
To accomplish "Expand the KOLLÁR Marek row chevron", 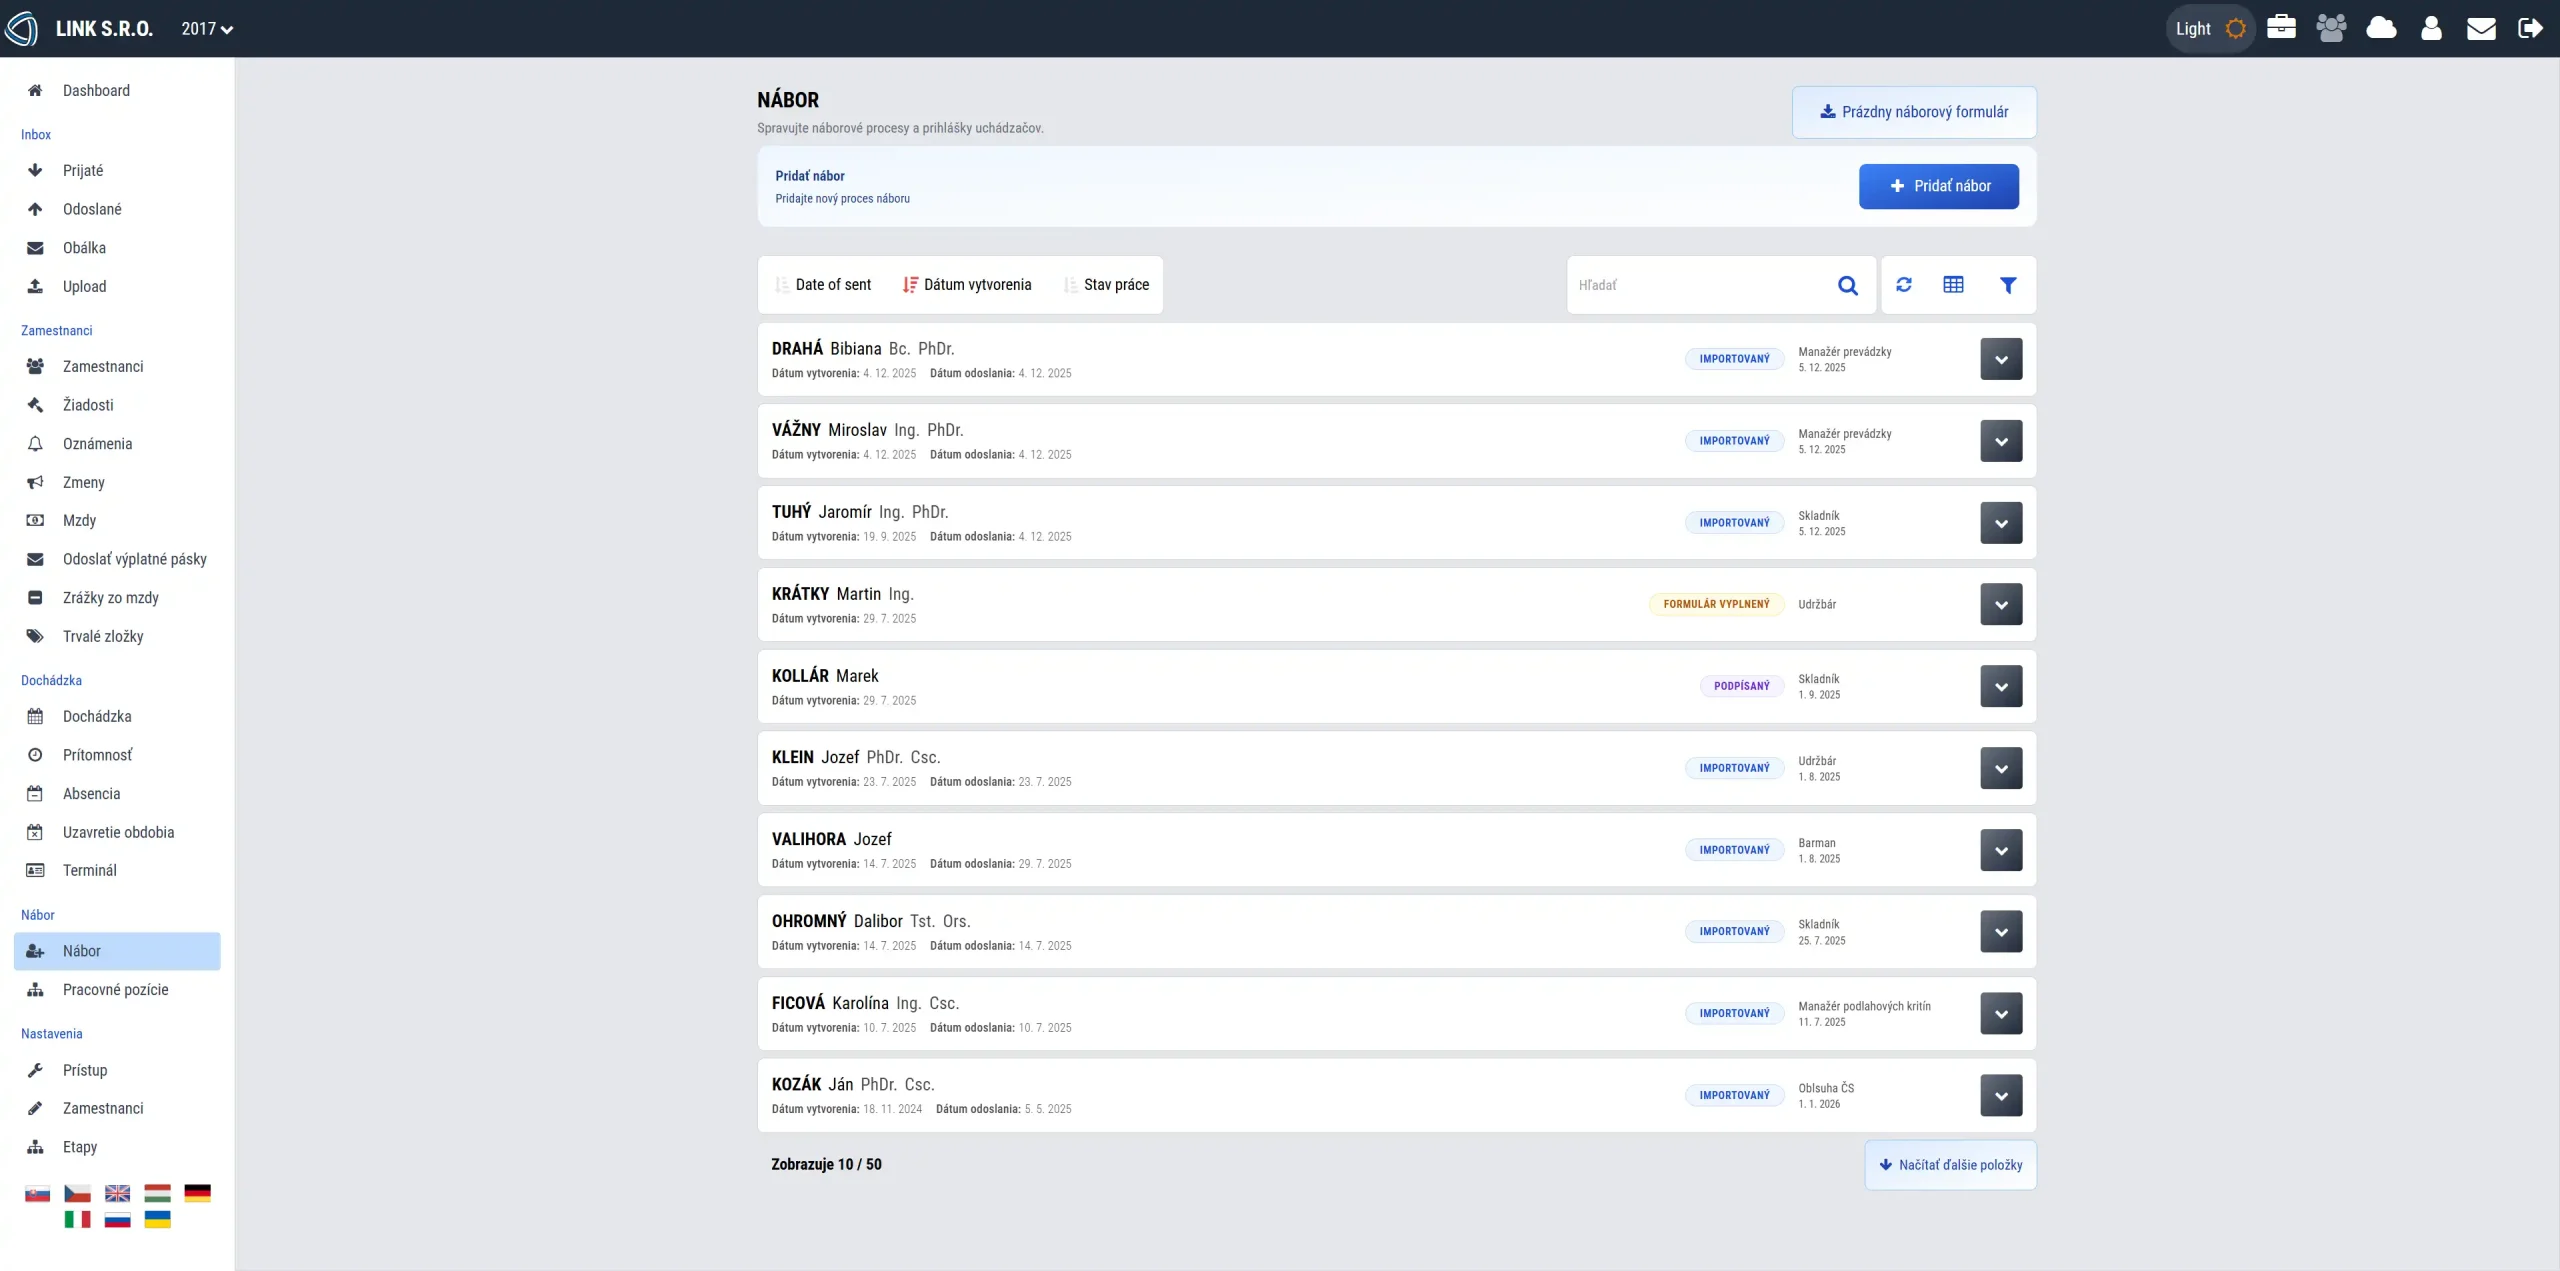I will (2000, 686).
